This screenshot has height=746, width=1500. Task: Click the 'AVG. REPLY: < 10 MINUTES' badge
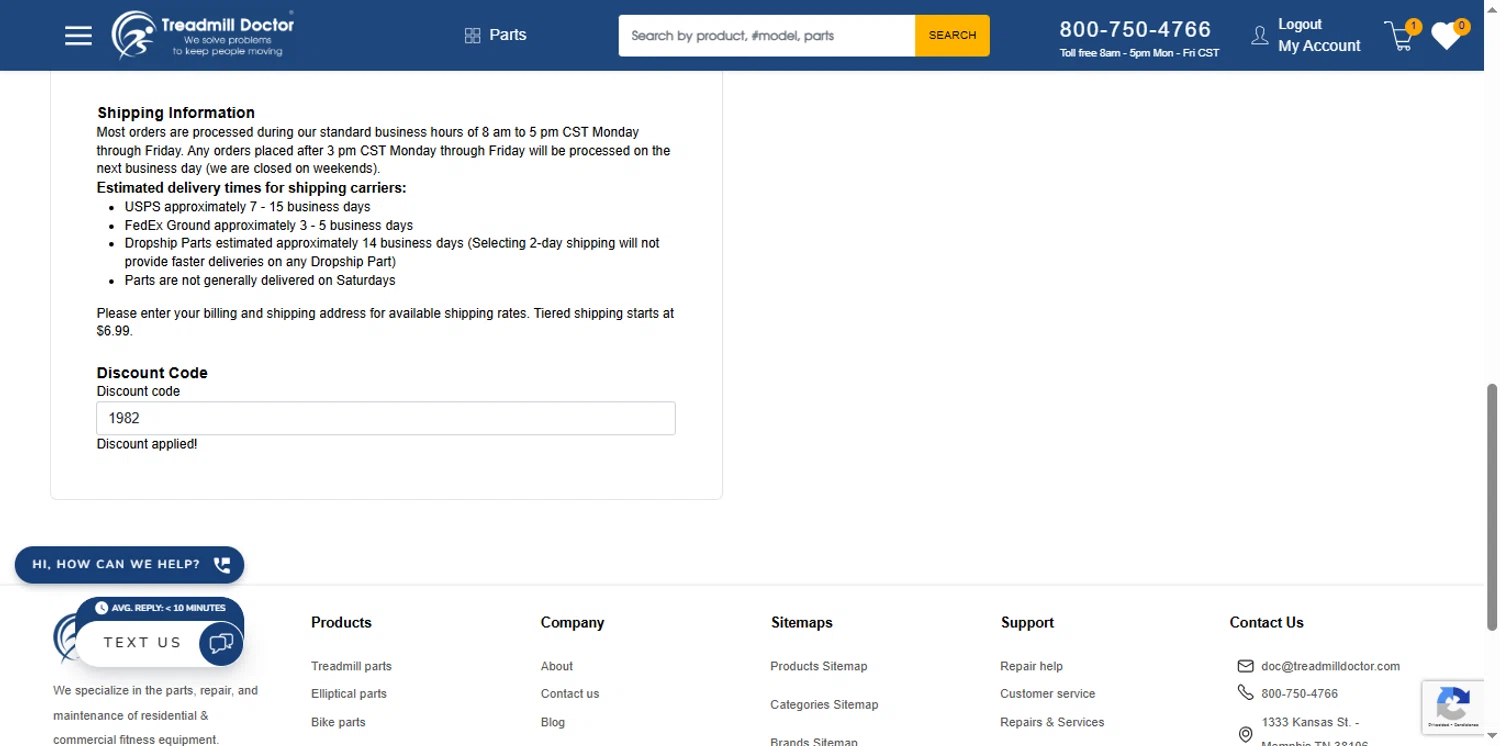(160, 608)
